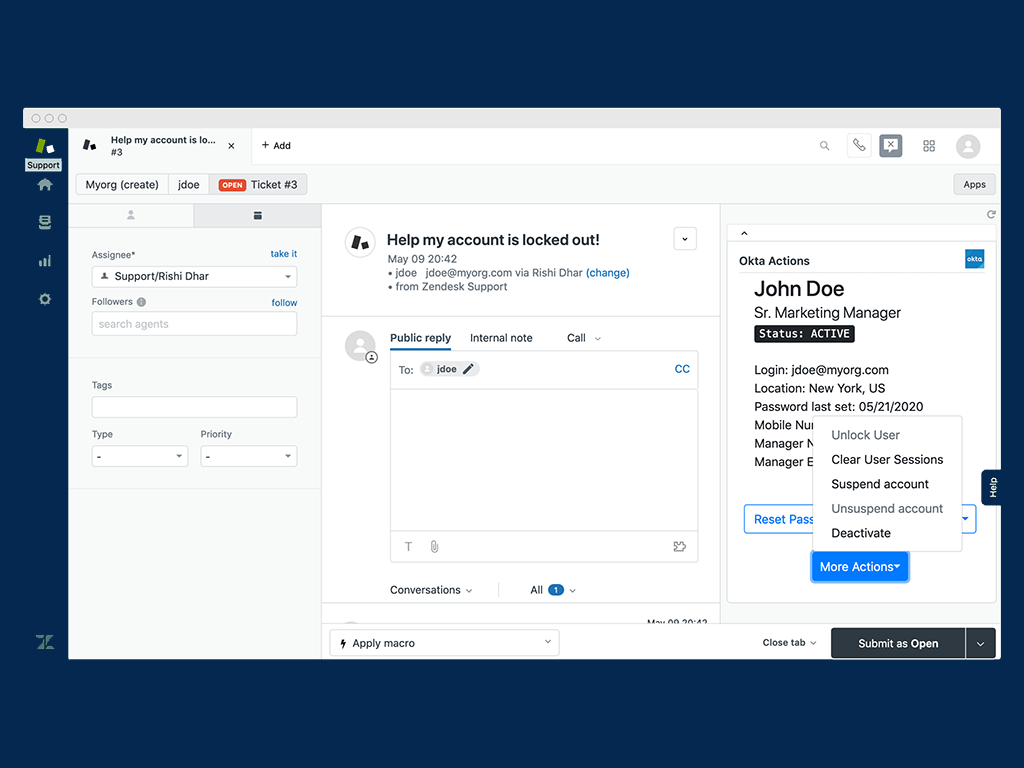This screenshot has height=768, width=1024.
Task: Click the reply message text area
Action: point(544,460)
